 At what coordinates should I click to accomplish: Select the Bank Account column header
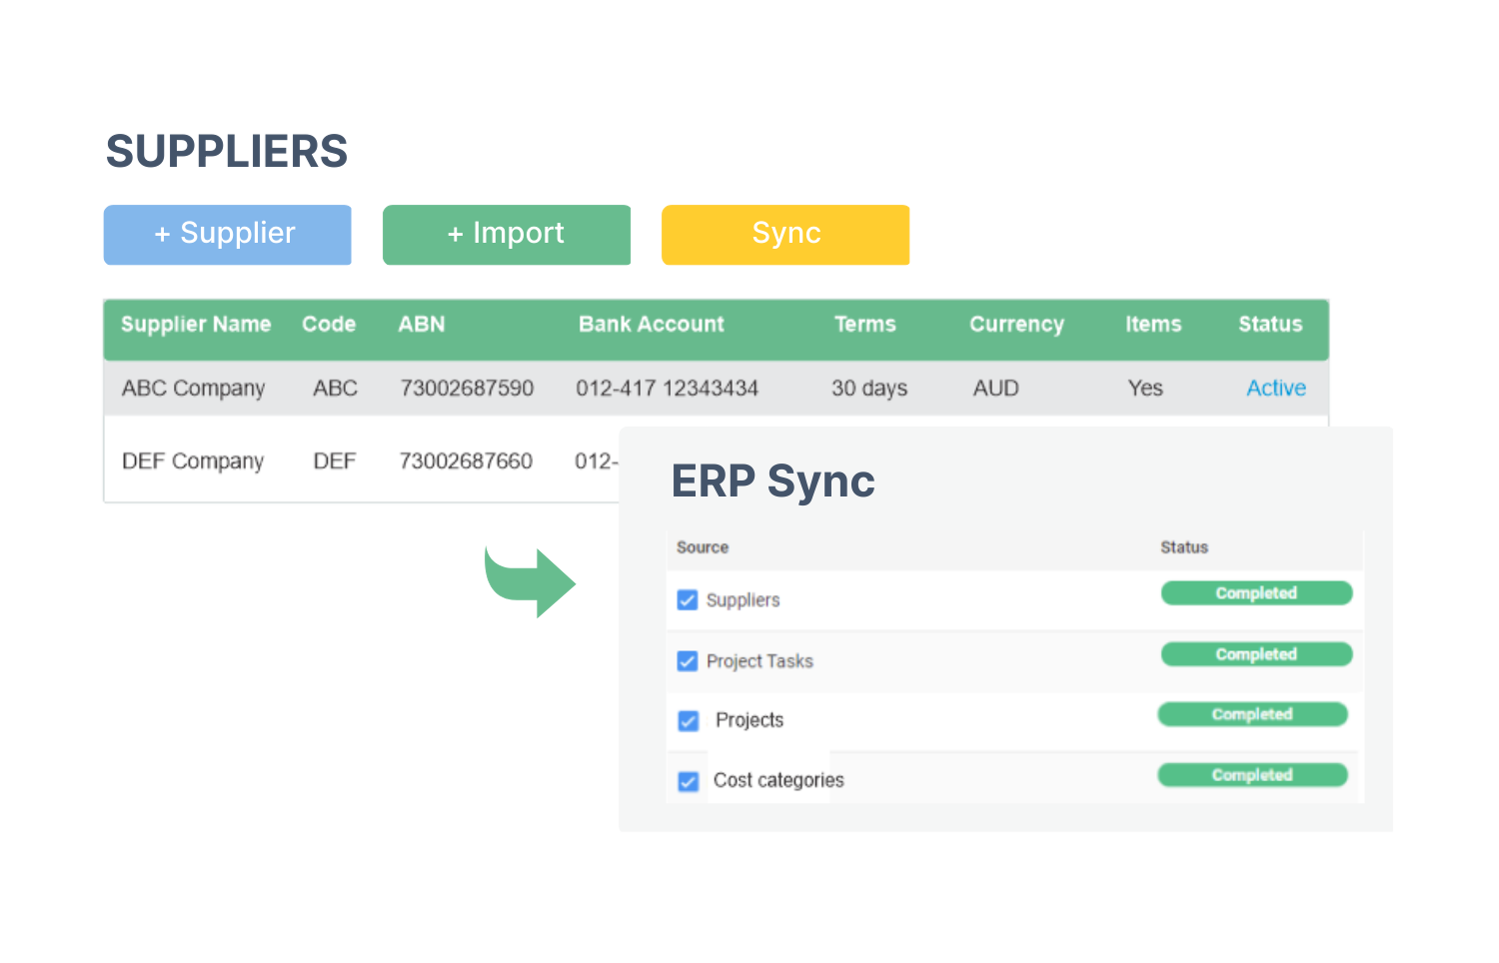click(651, 324)
